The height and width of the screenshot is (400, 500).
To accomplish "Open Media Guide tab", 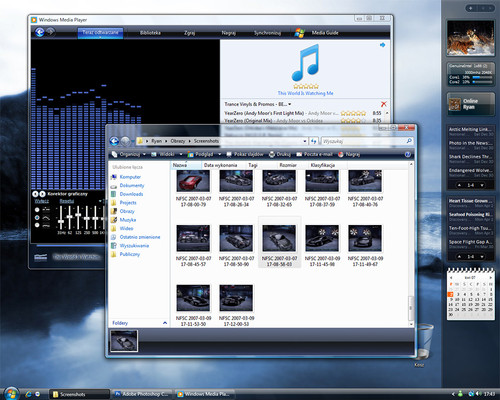I will click(325, 33).
